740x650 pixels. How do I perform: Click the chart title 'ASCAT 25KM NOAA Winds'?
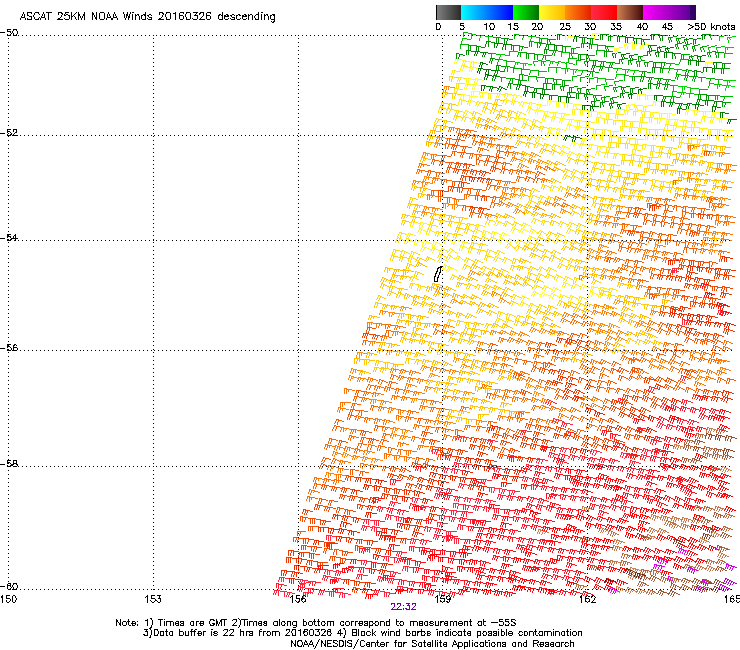coord(86,16)
